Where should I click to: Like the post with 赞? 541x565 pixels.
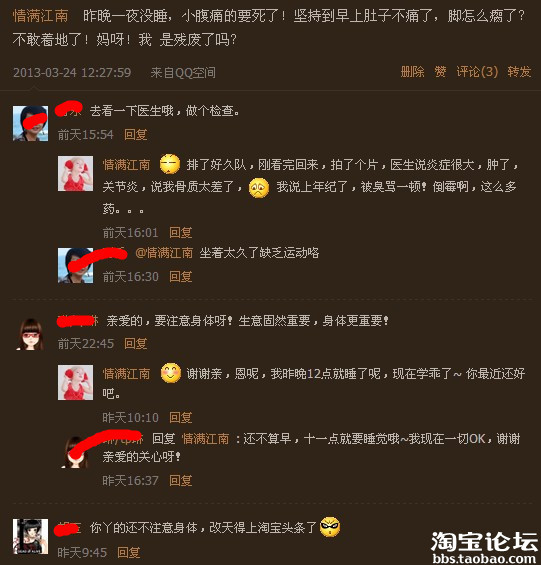pyautogui.click(x=440, y=72)
